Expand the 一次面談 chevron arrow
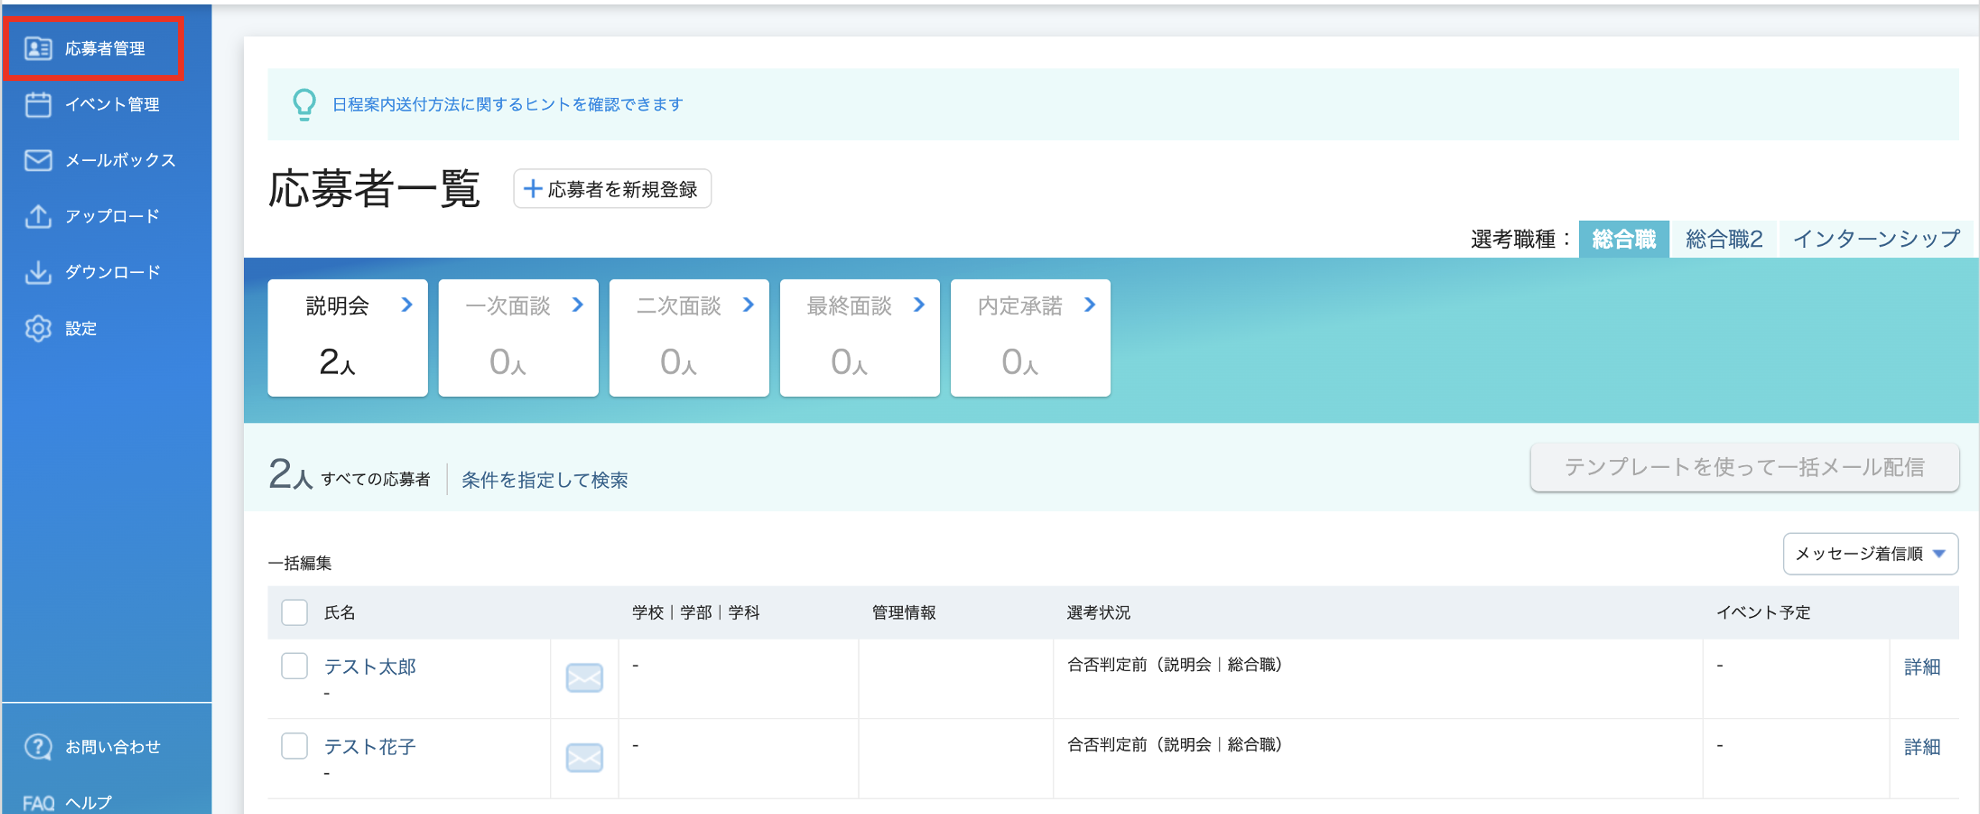 (x=578, y=305)
